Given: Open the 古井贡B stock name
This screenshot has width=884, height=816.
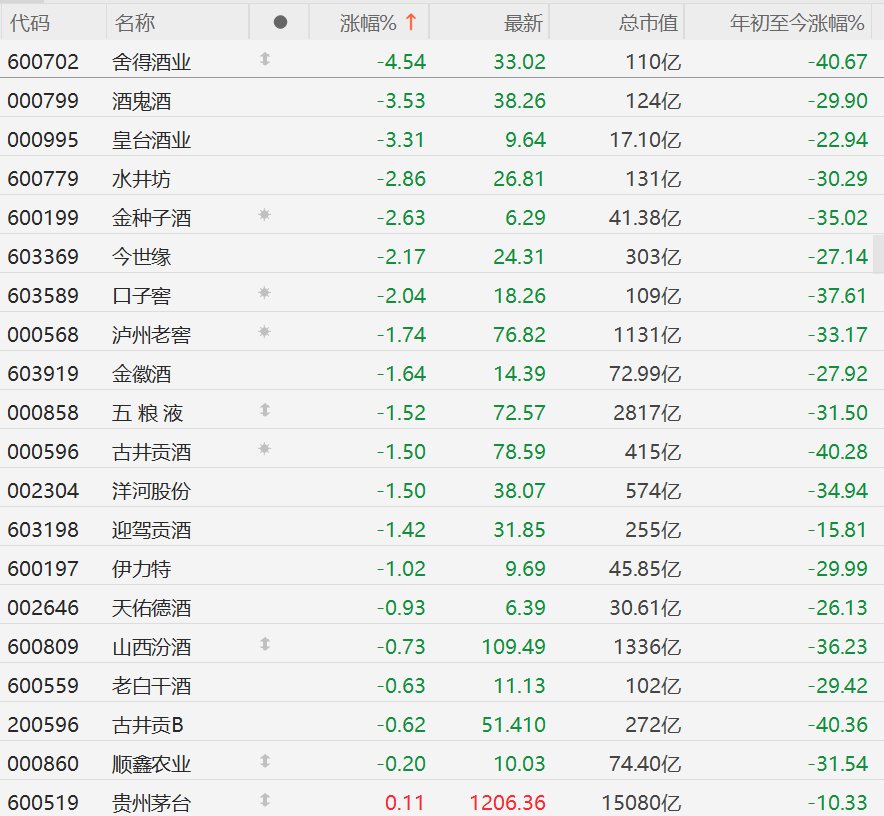Looking at the screenshot, I should click(x=148, y=725).
